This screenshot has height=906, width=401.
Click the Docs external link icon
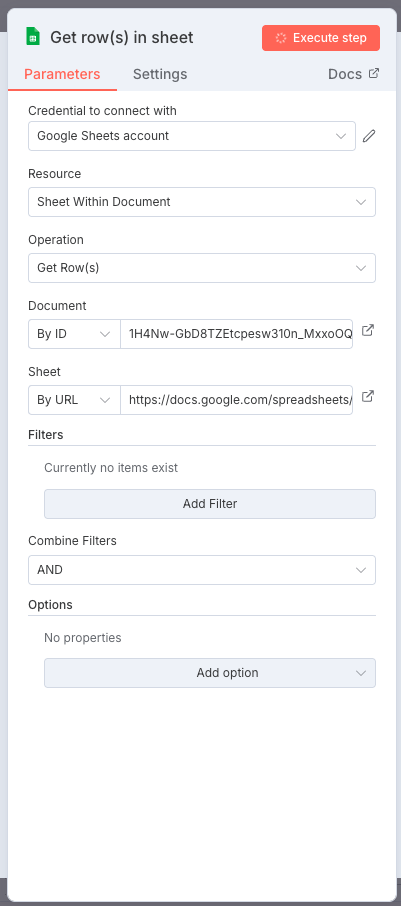(374, 73)
